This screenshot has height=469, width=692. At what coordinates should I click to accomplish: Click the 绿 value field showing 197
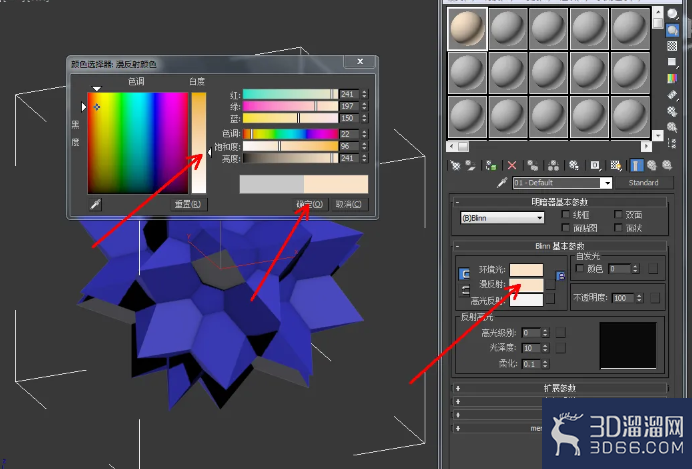[x=350, y=106]
